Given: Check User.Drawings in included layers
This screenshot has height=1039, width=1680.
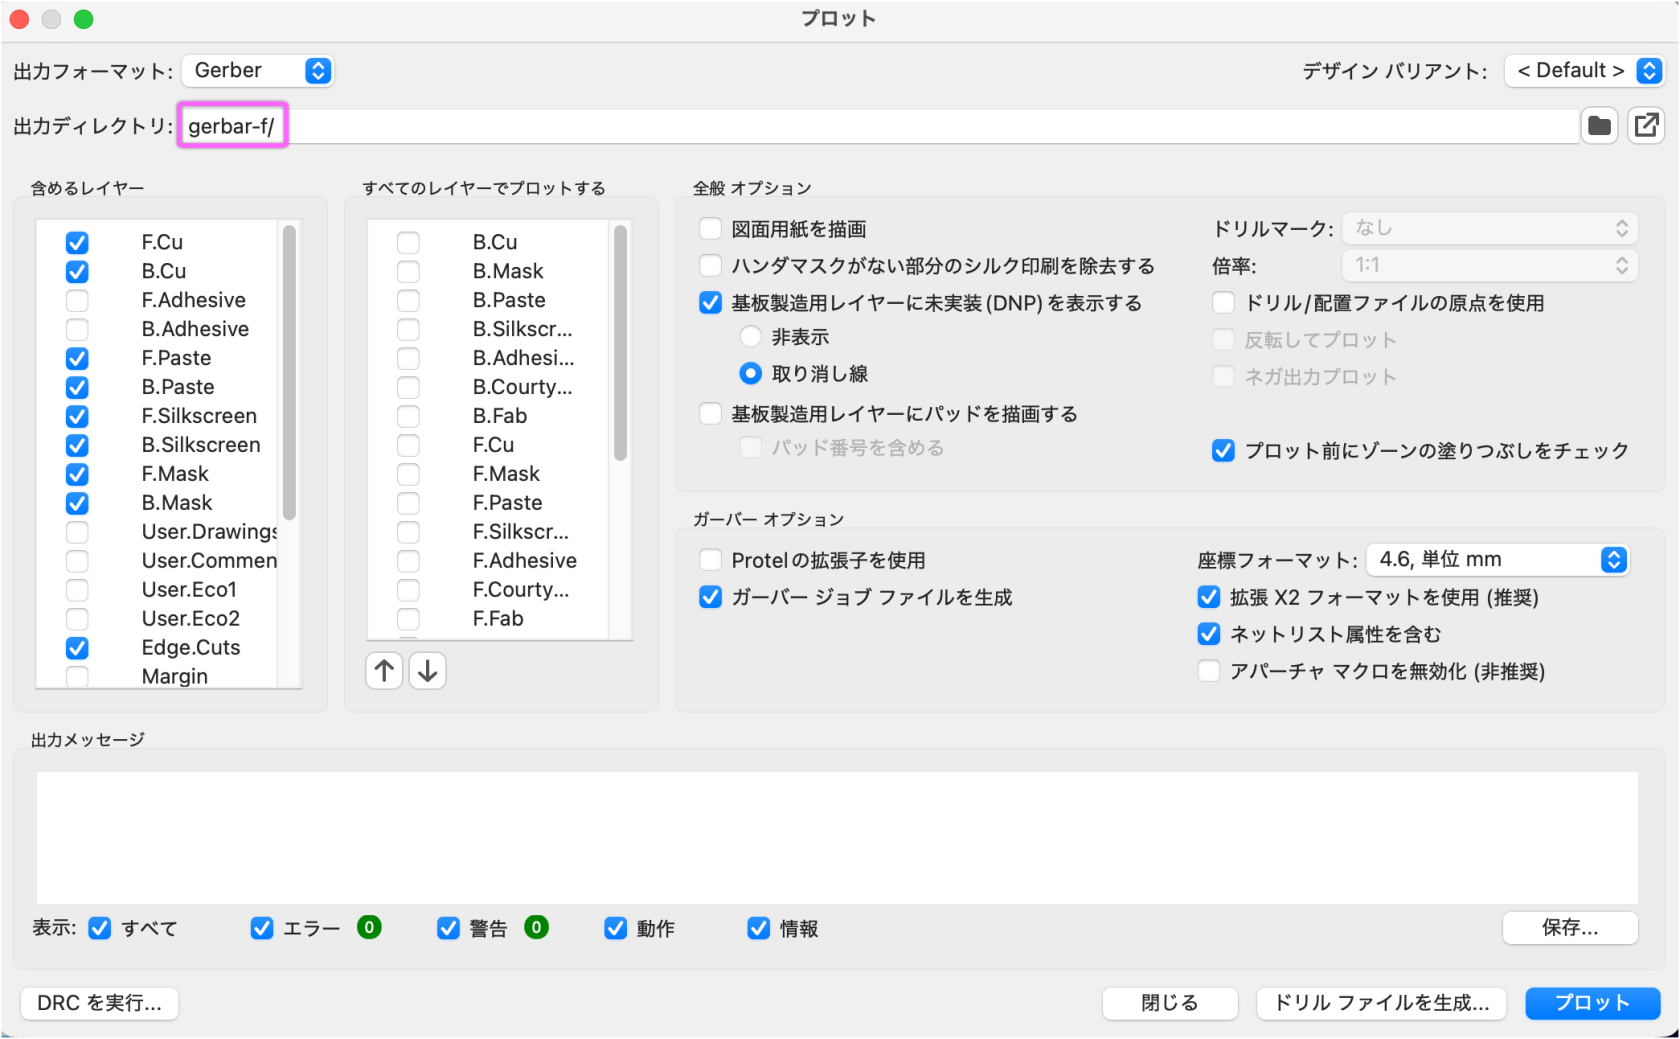Looking at the screenshot, I should tap(77, 533).
